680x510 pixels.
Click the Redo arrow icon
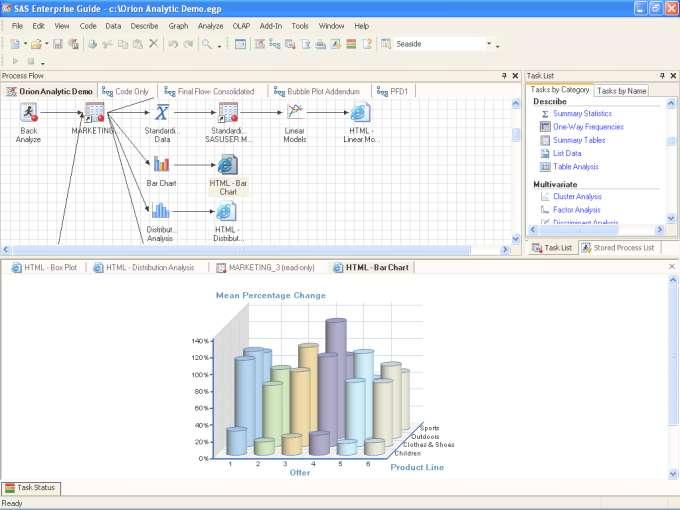pyautogui.click(x=188, y=44)
